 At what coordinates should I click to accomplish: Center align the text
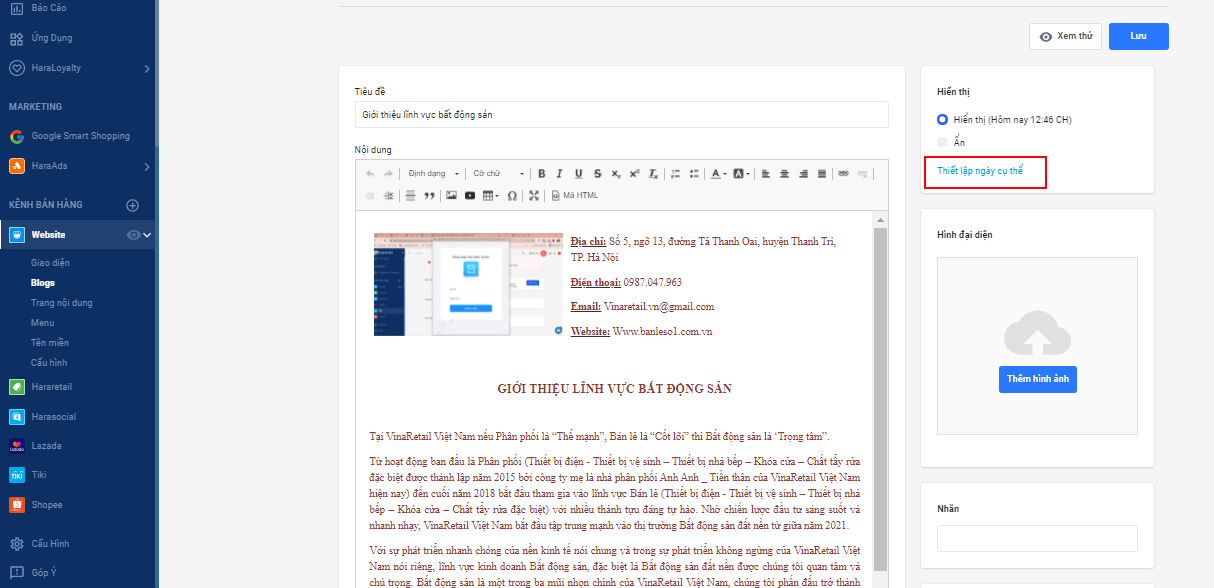784,173
